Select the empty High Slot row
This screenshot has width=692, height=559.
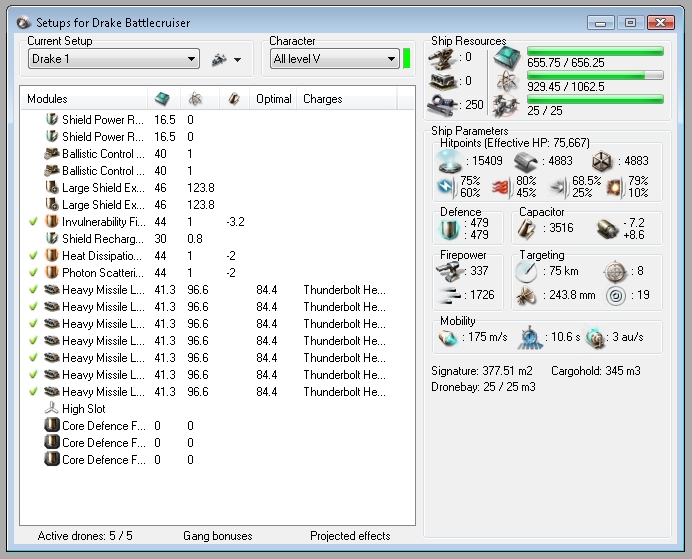217,409
